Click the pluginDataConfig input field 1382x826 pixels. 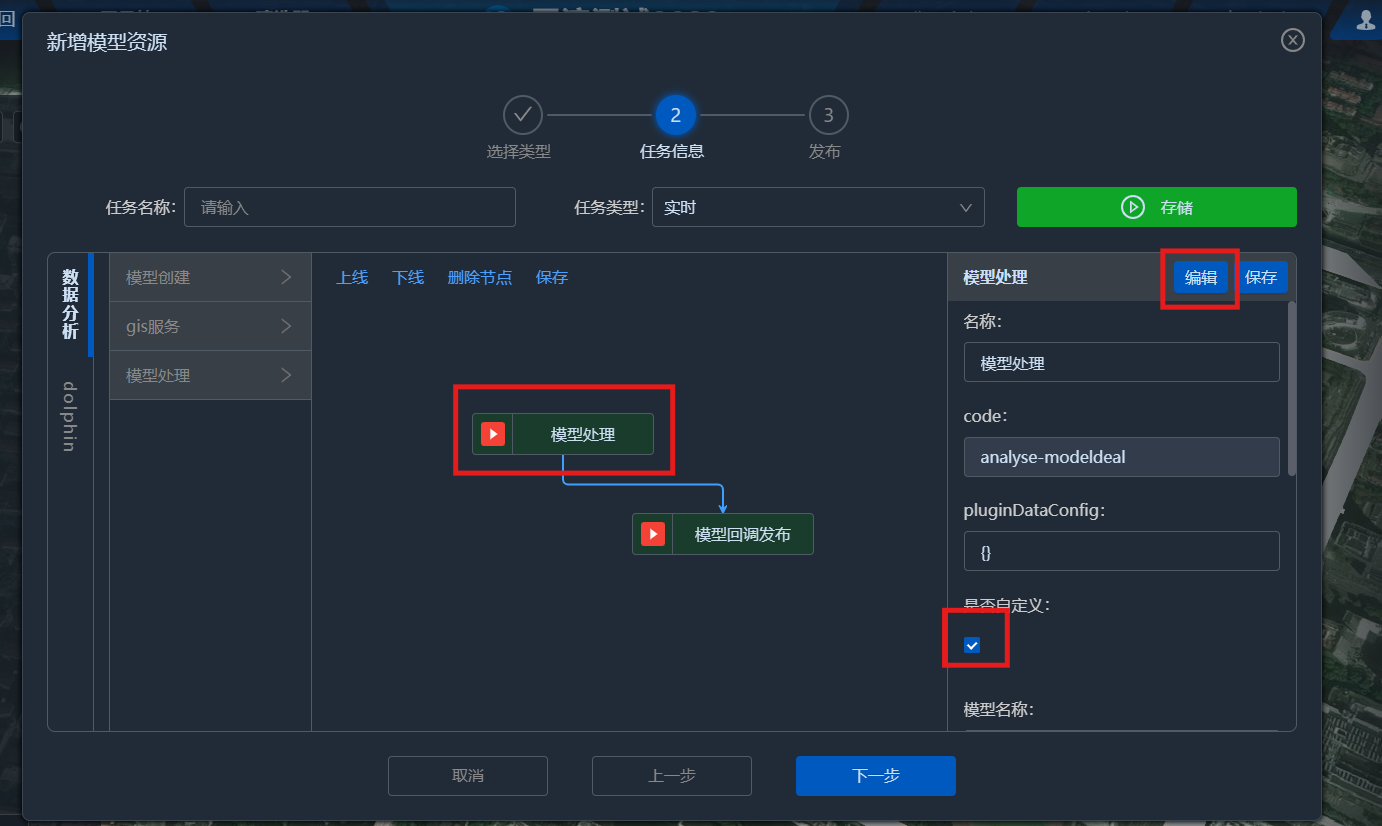tap(1122, 551)
